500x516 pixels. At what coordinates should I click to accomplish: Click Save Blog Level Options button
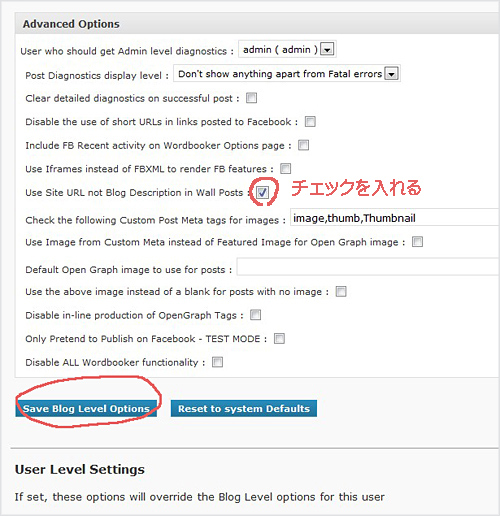click(x=86, y=408)
